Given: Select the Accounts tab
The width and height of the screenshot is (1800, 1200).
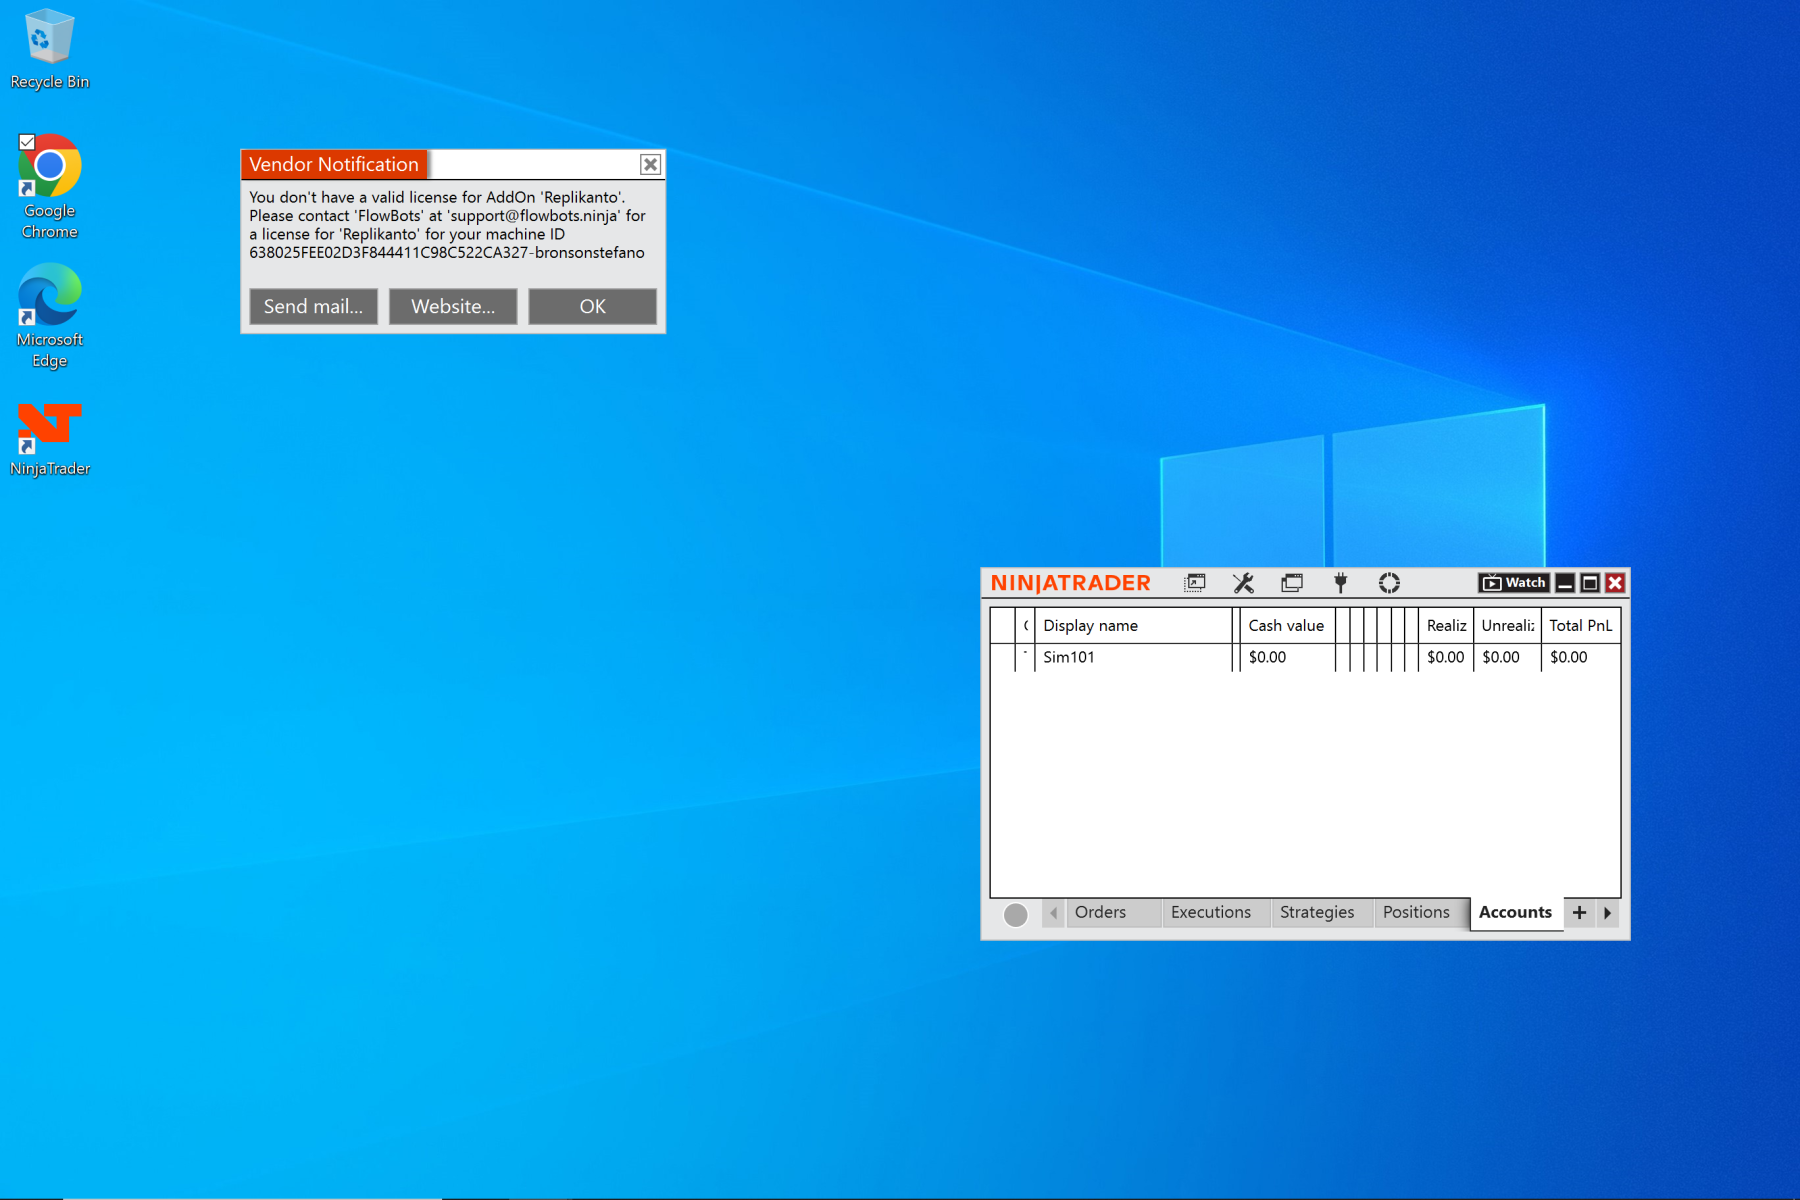Looking at the screenshot, I should pos(1516,913).
